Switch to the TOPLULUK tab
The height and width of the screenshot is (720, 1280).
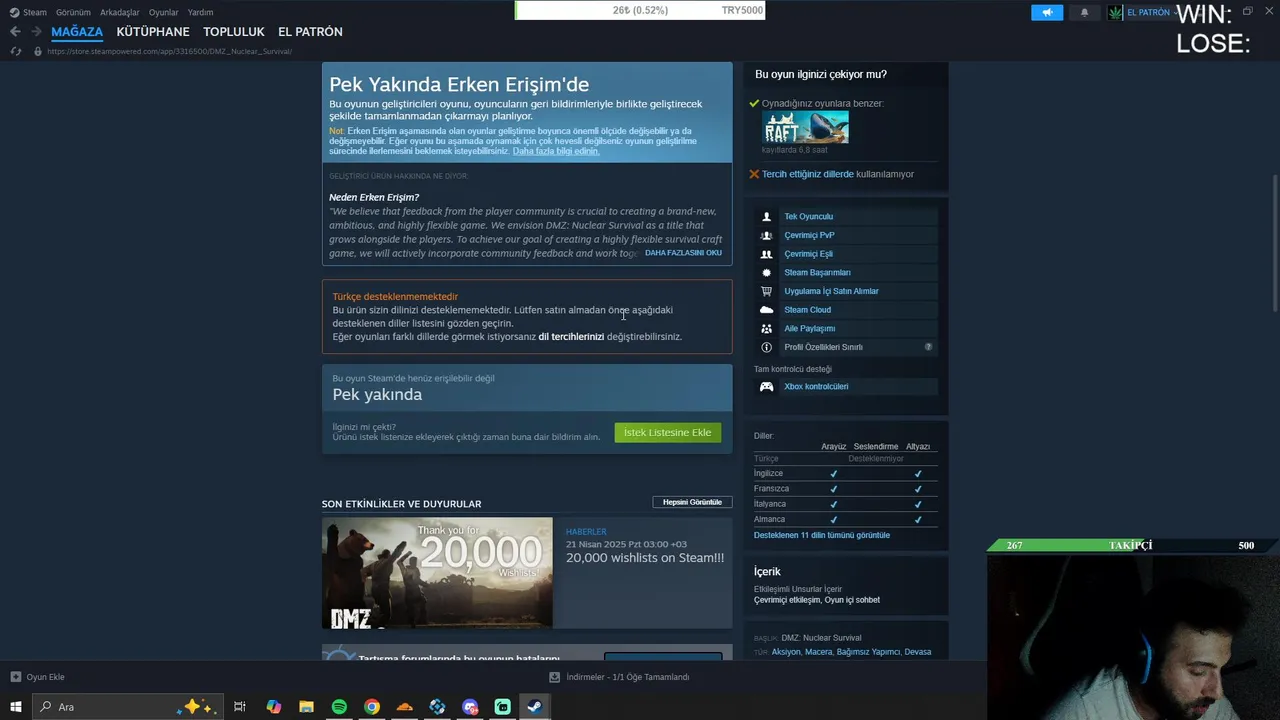234,32
